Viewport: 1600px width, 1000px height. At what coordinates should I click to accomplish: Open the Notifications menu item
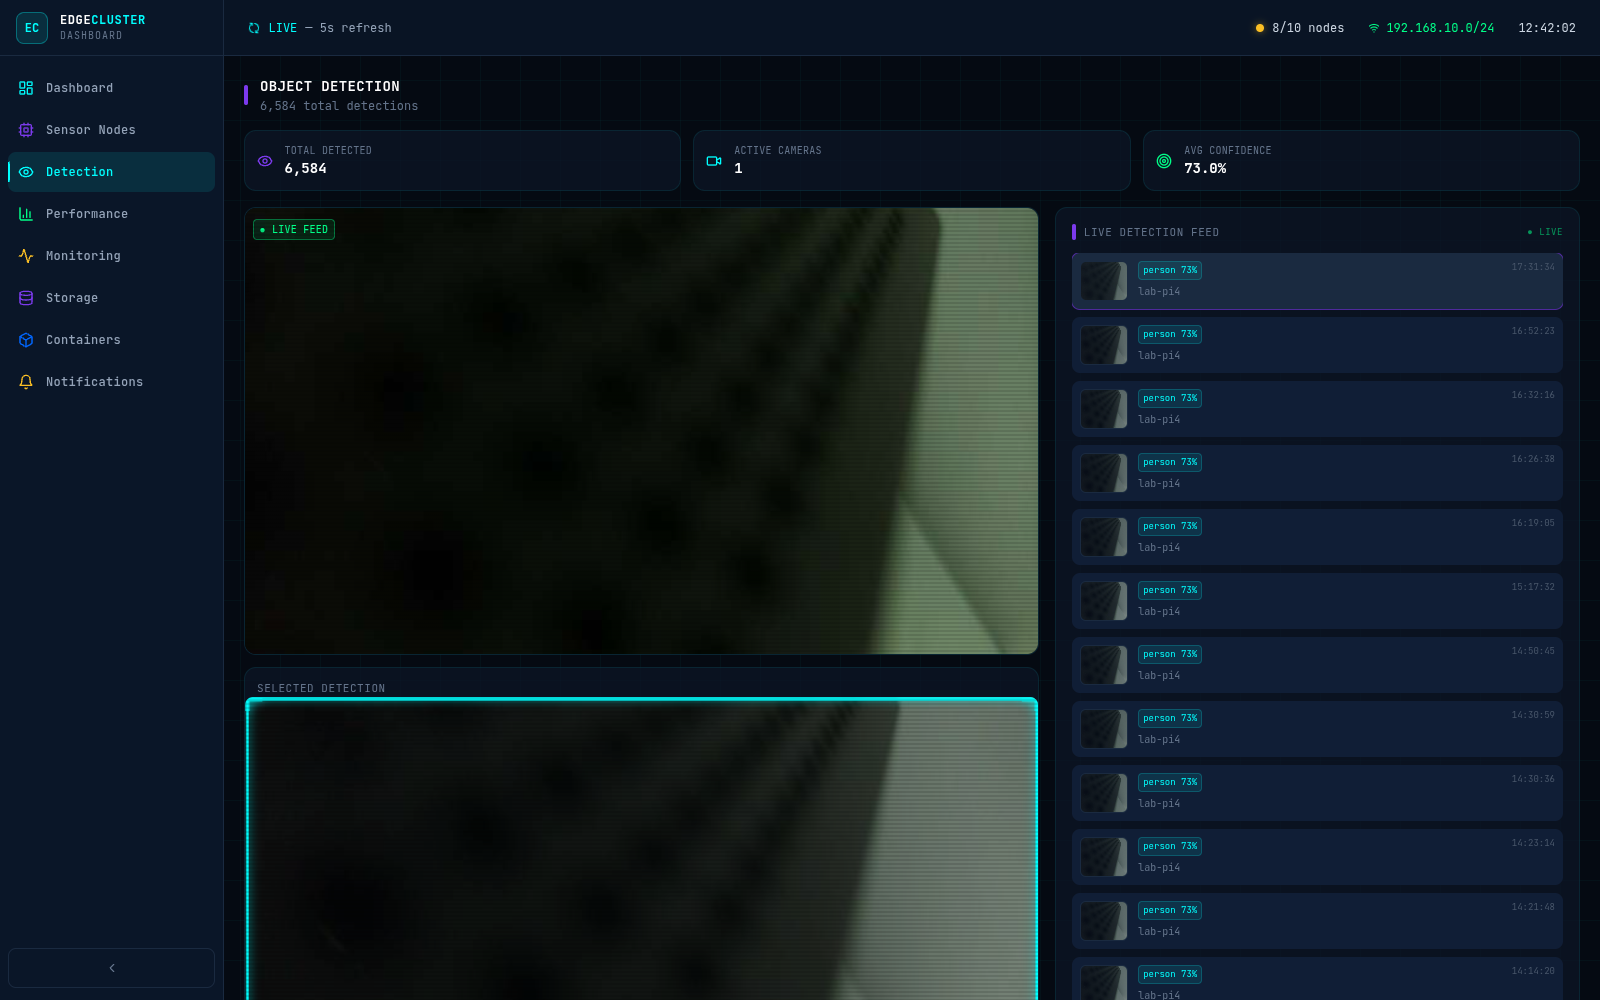(111, 382)
